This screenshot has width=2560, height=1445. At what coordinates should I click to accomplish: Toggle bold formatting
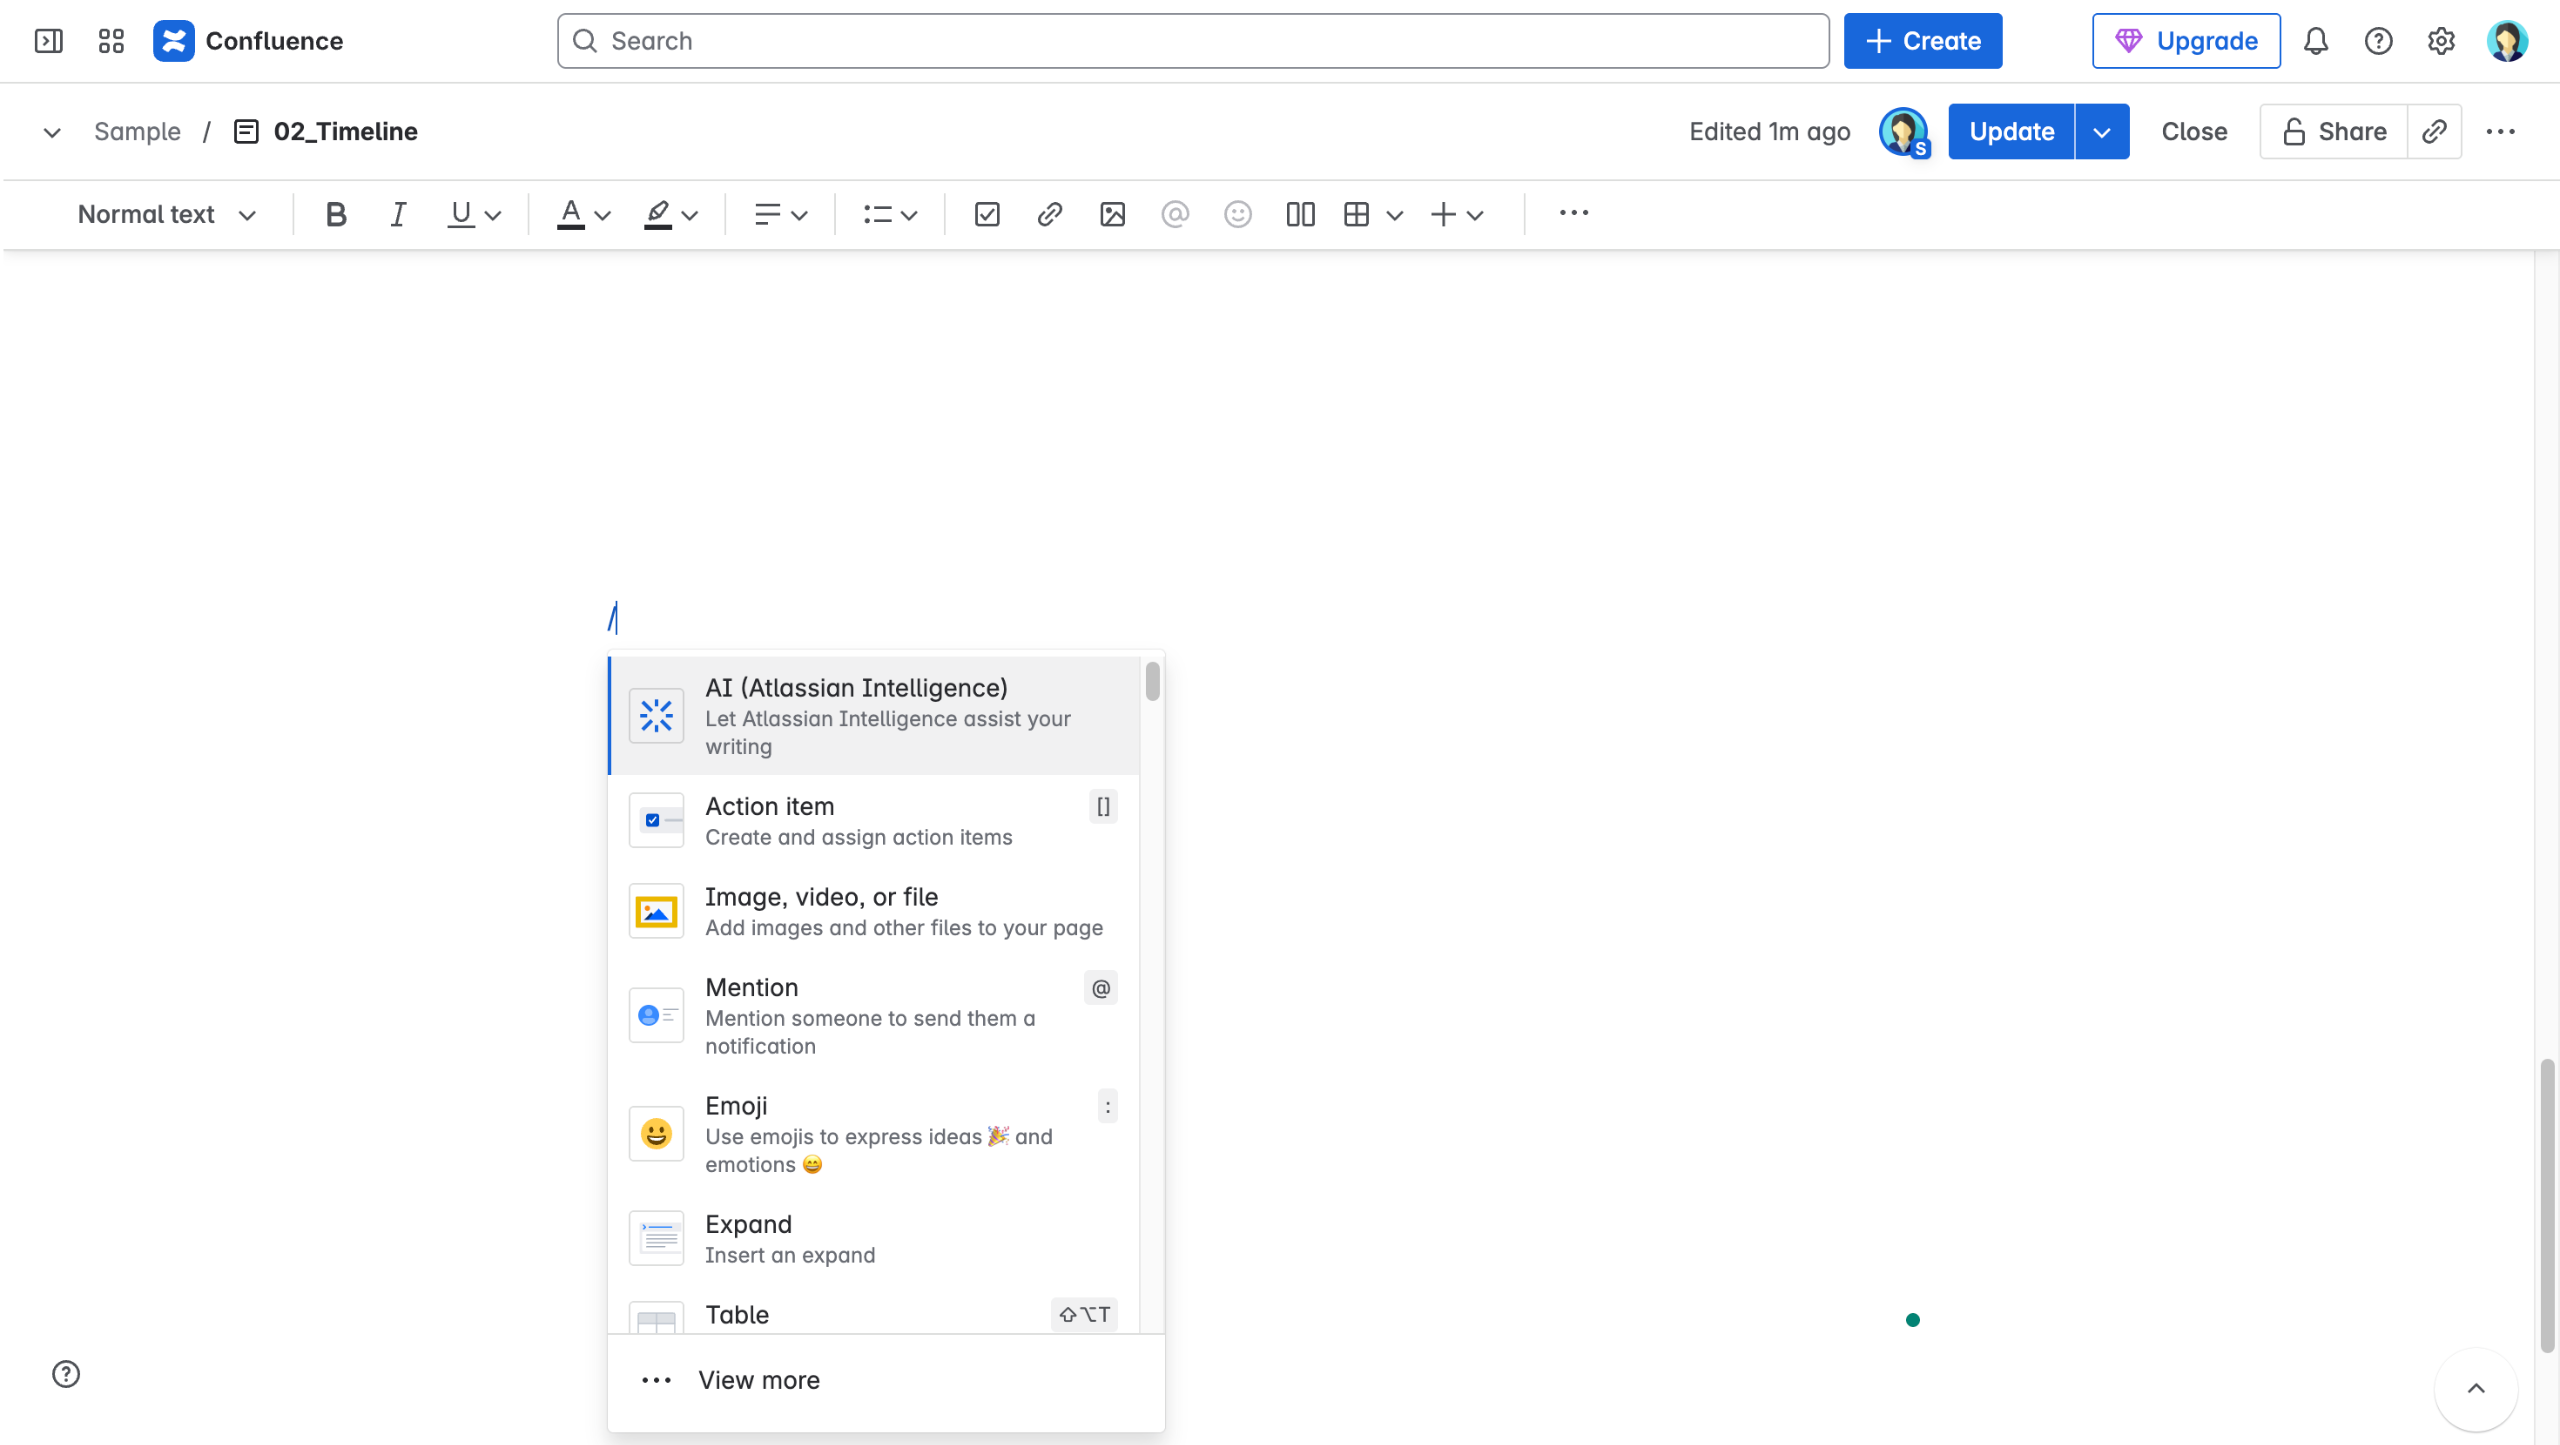[x=336, y=214]
